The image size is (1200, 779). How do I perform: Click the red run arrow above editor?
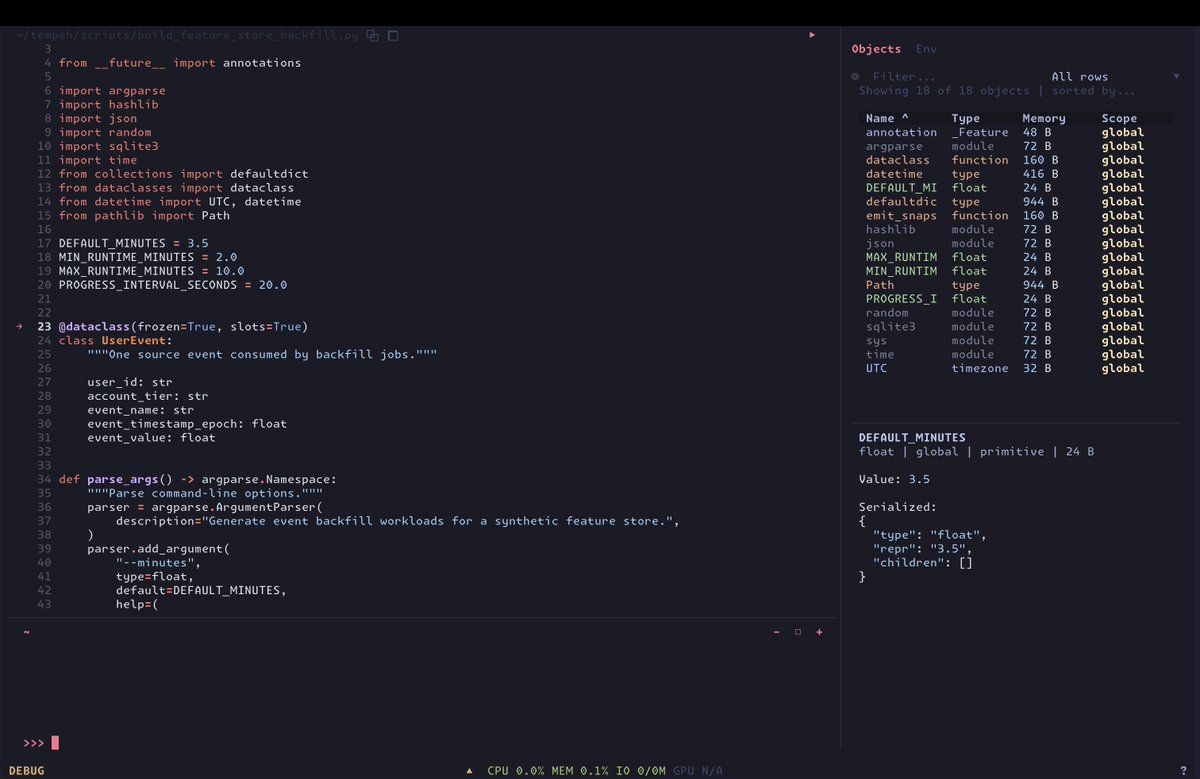tap(812, 35)
